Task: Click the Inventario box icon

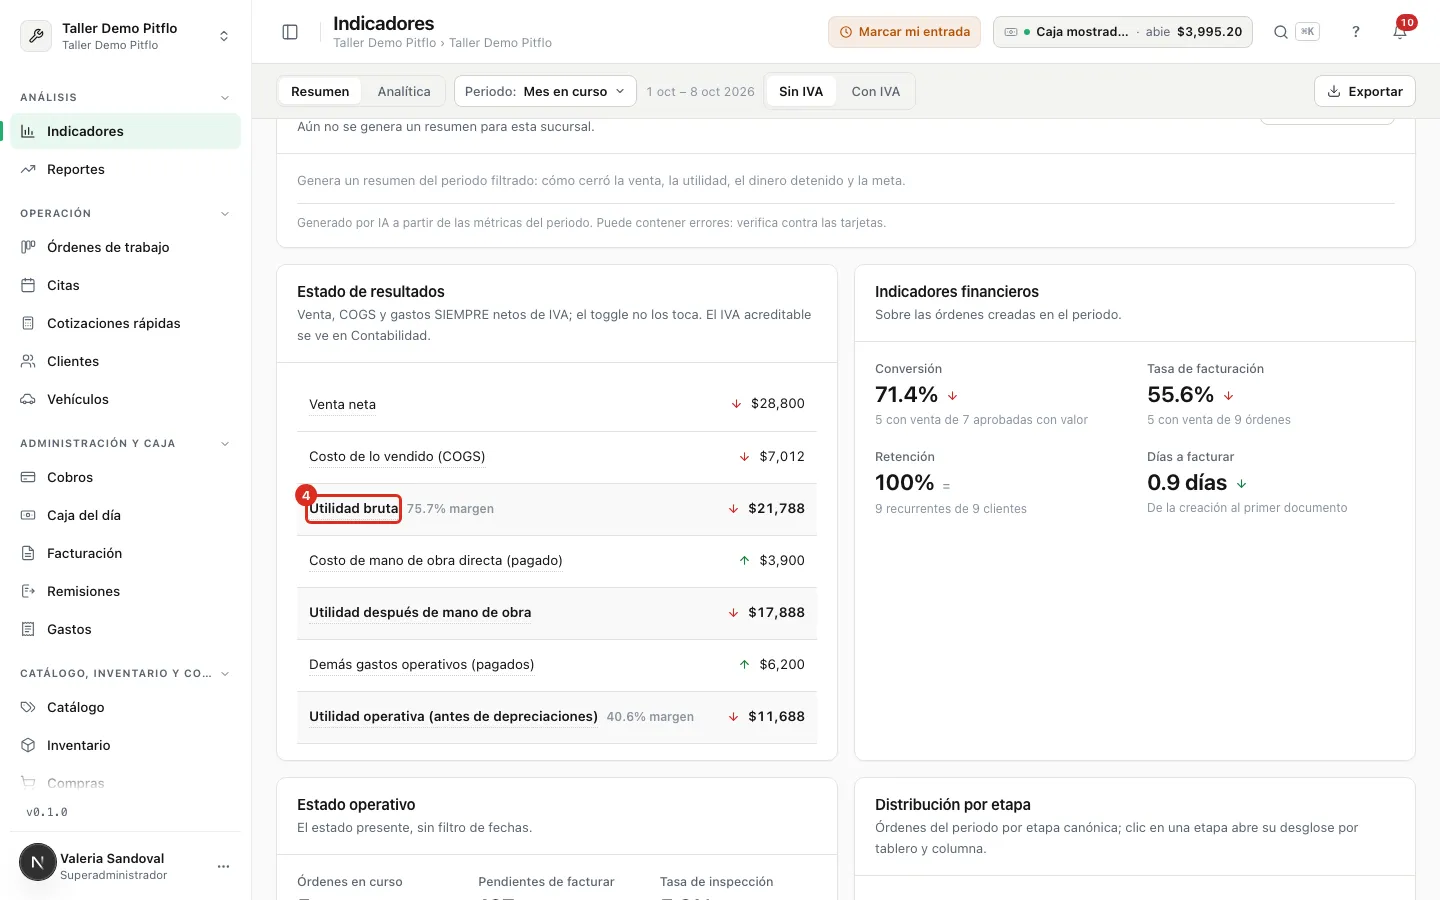Action: coord(28,745)
